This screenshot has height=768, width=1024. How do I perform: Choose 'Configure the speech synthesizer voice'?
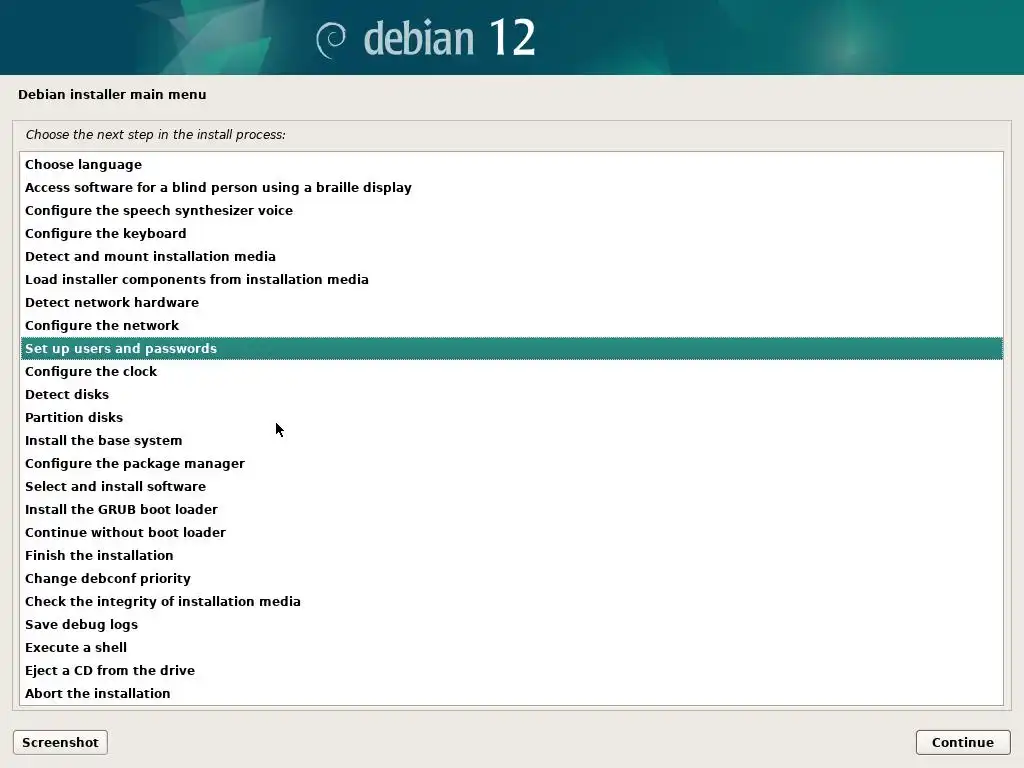click(511, 210)
